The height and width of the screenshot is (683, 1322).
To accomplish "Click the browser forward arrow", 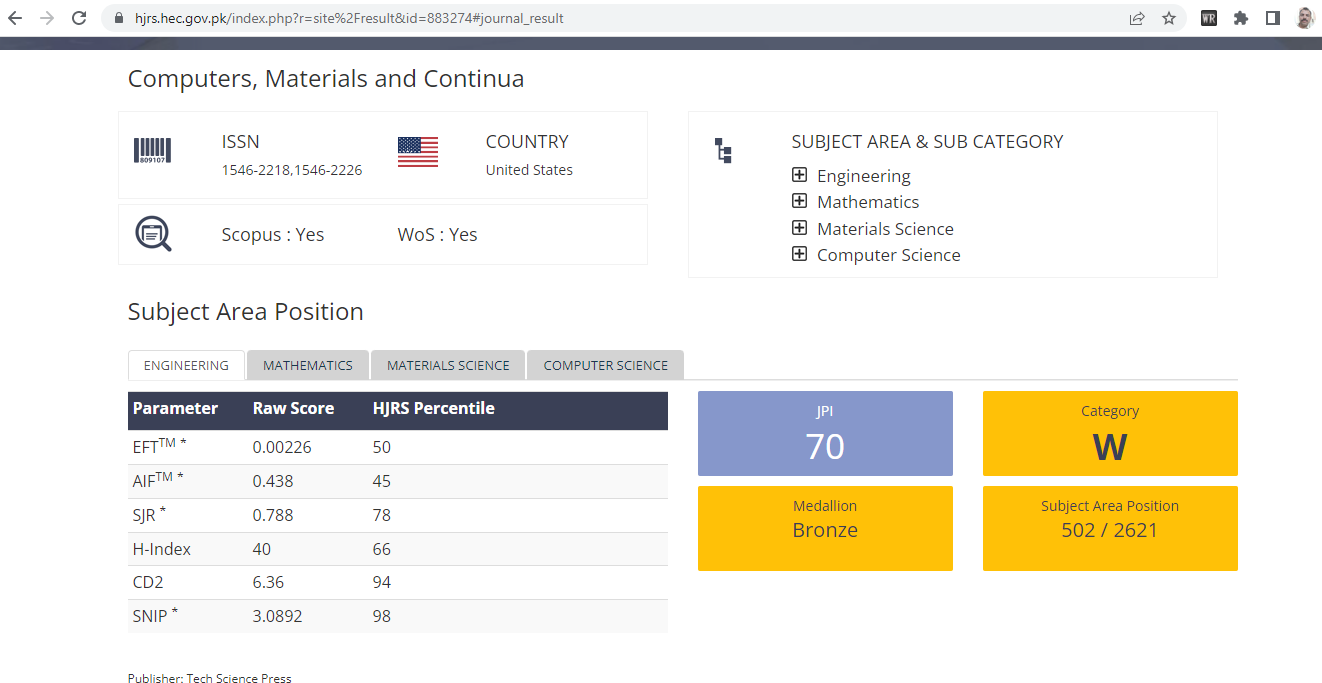I will [47, 18].
